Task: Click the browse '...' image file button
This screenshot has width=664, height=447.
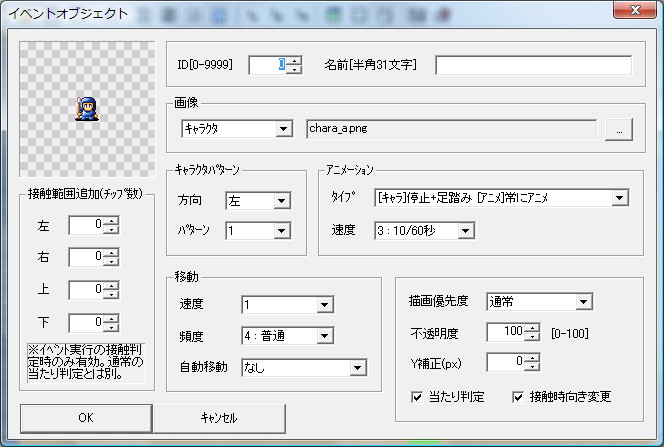Action: 619,129
